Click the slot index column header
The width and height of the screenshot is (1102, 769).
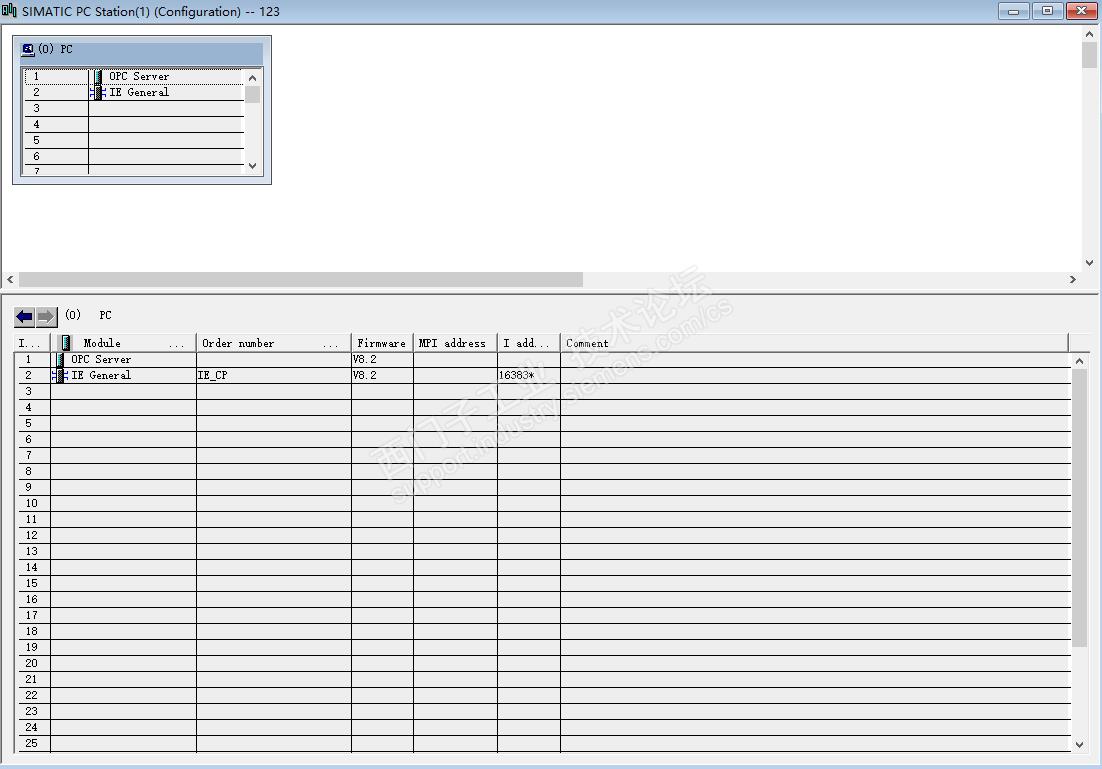coord(32,343)
